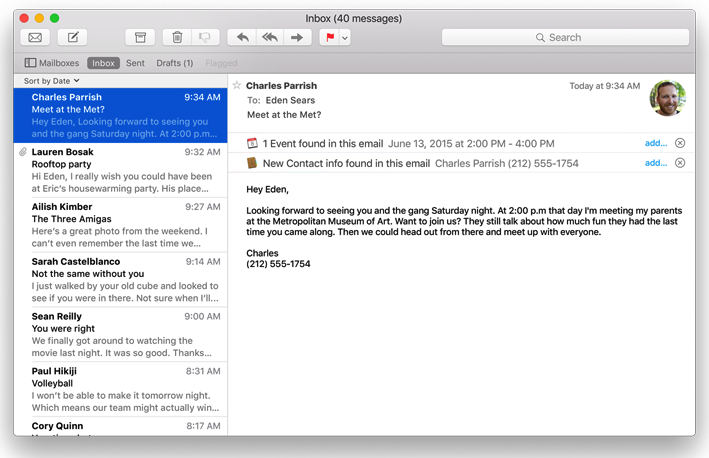The image size is (709, 458).
Task: Click the Get Mail envelope icon
Action: (35, 38)
